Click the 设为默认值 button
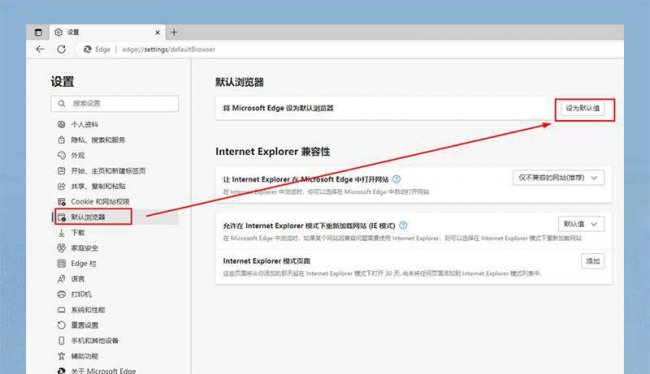The height and width of the screenshot is (374, 650). (582, 108)
